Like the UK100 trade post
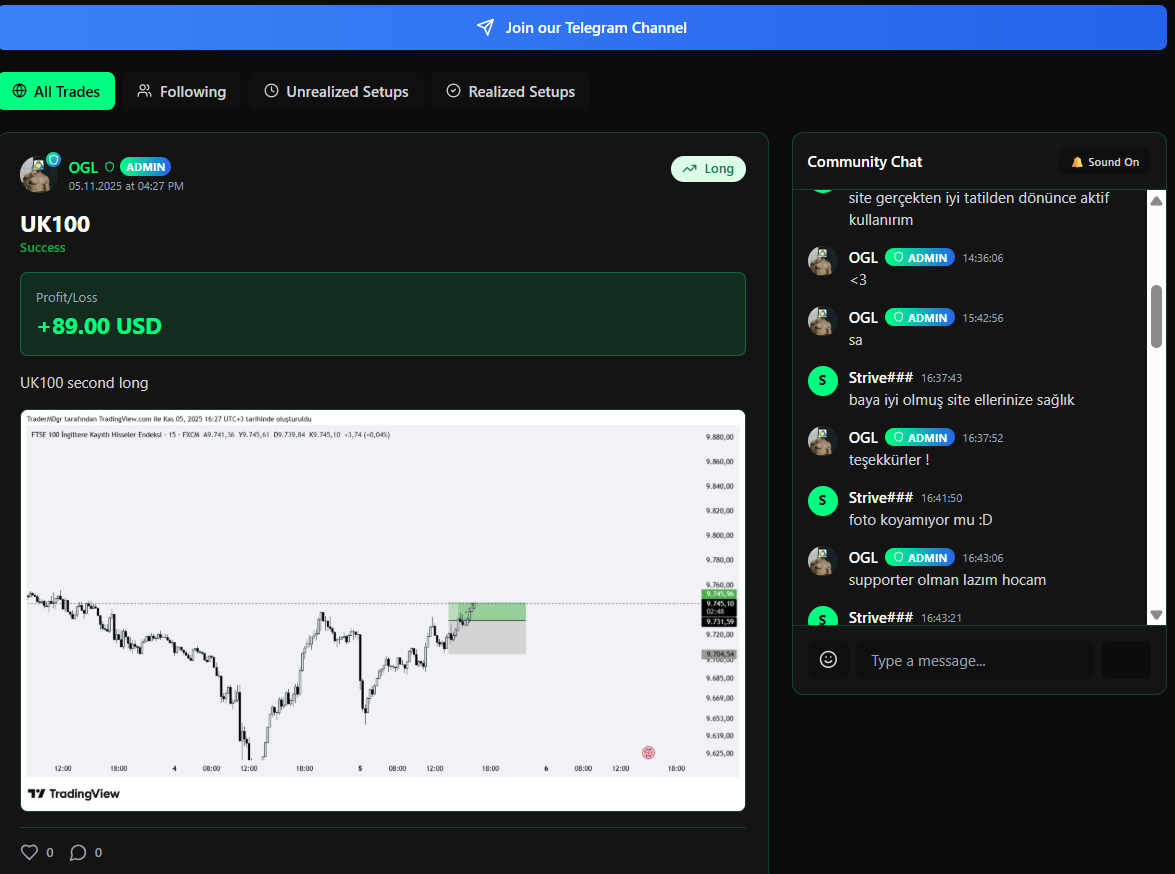1175x874 pixels. [29, 852]
